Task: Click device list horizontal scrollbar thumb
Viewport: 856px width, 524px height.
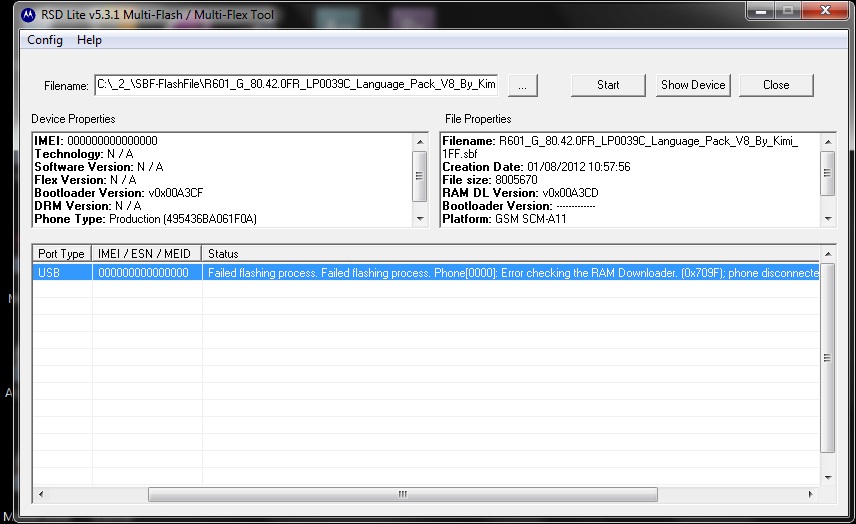Action: (x=403, y=494)
